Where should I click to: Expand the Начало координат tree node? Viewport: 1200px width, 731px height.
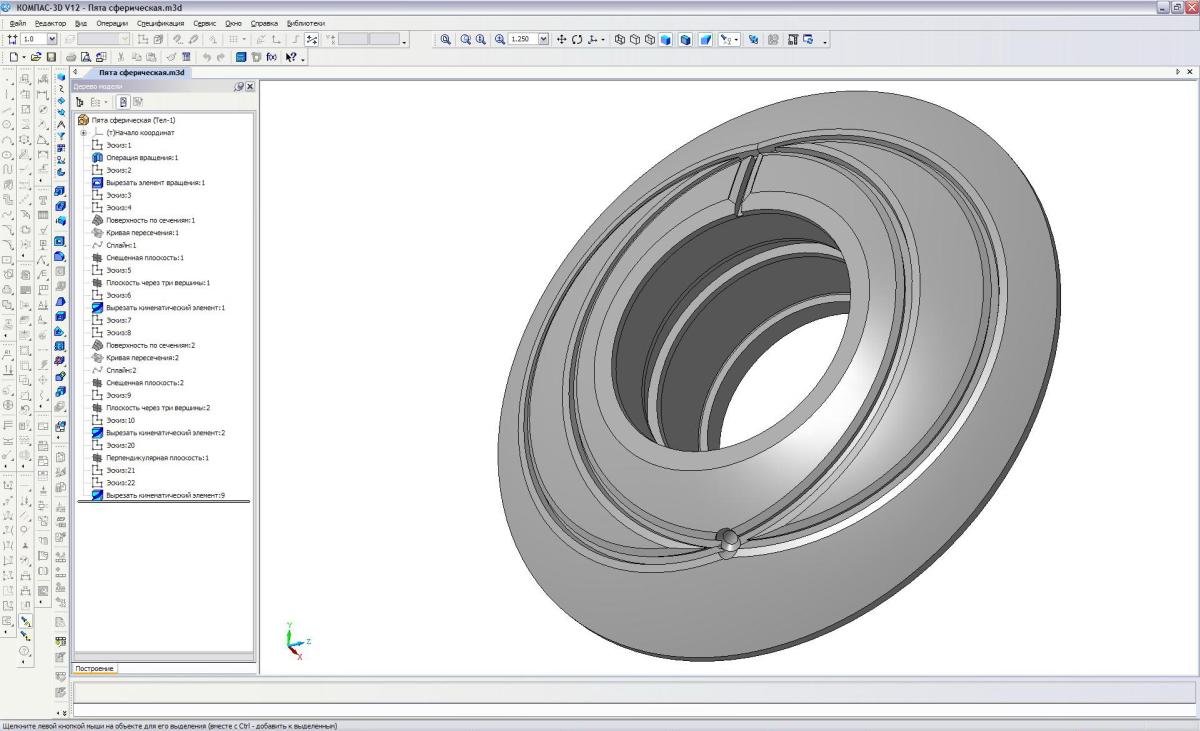point(84,133)
